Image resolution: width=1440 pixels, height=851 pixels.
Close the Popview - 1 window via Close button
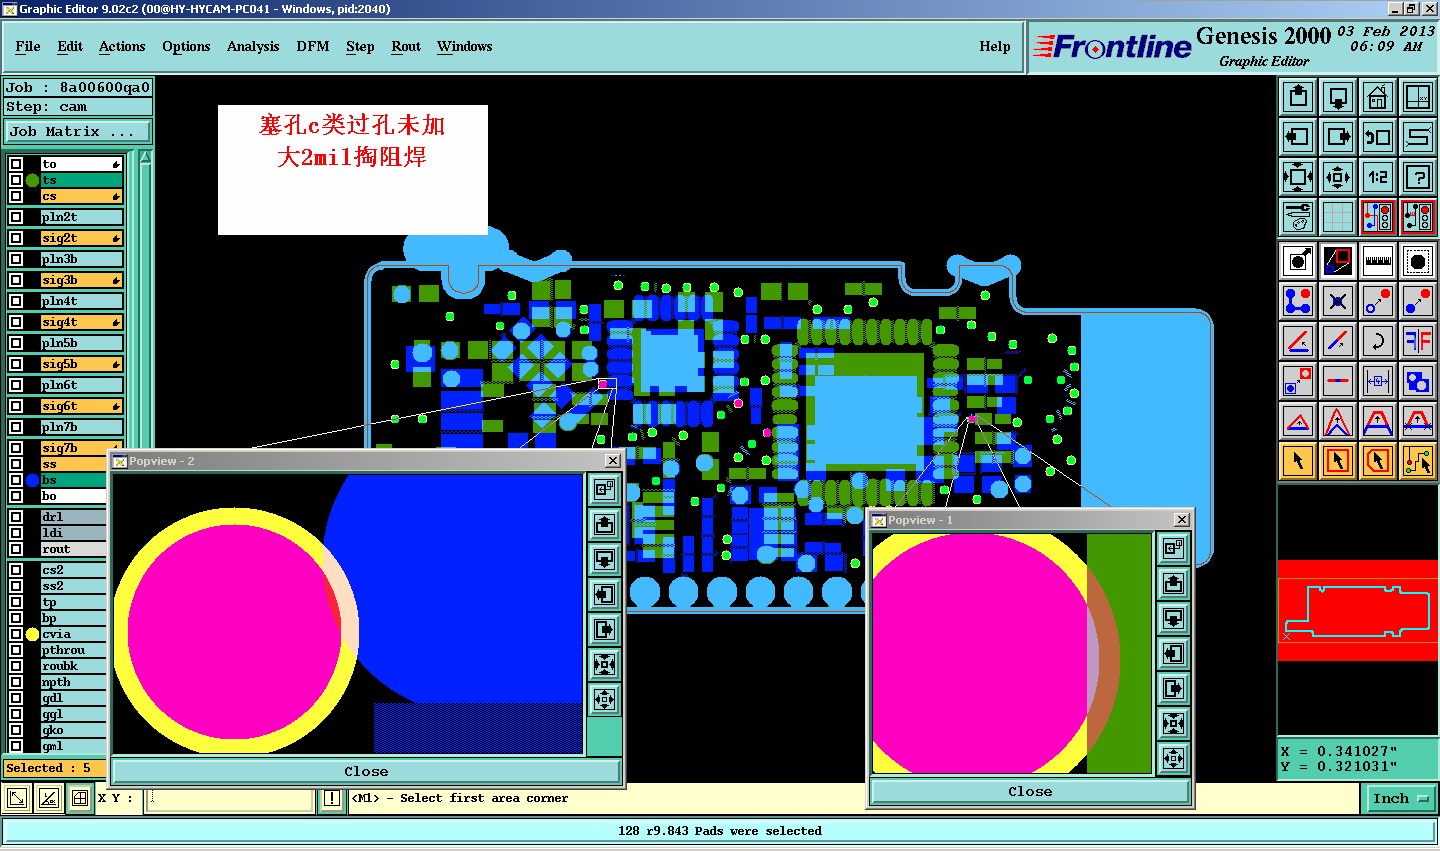(x=1030, y=791)
